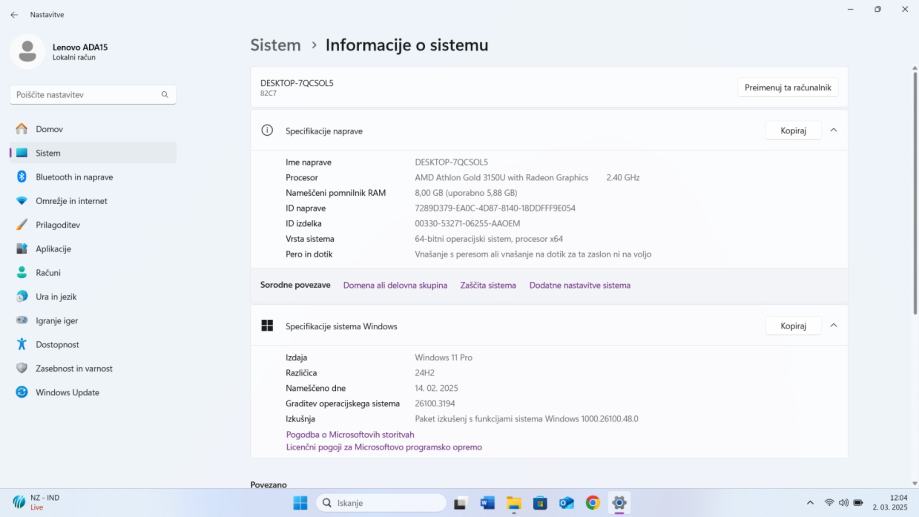Open Bluetooth in naprave settings

pyautogui.click(x=93, y=177)
